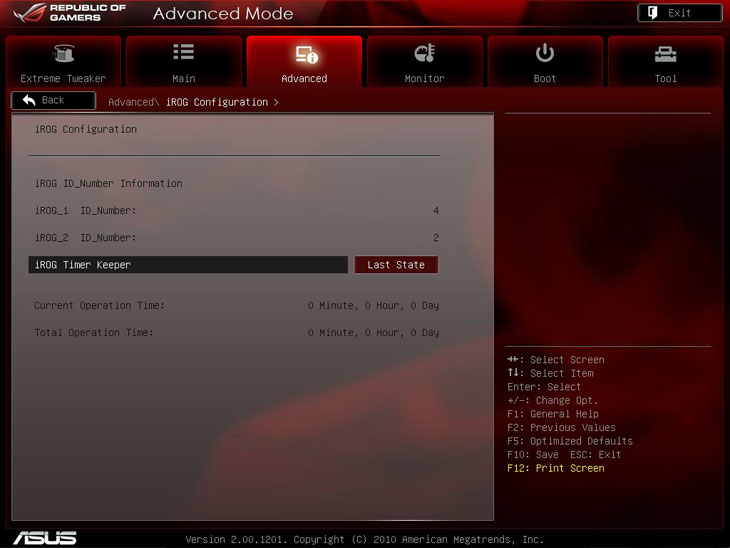This screenshot has height=548, width=730.
Task: Open the Last State dropdown
Action: pos(396,265)
